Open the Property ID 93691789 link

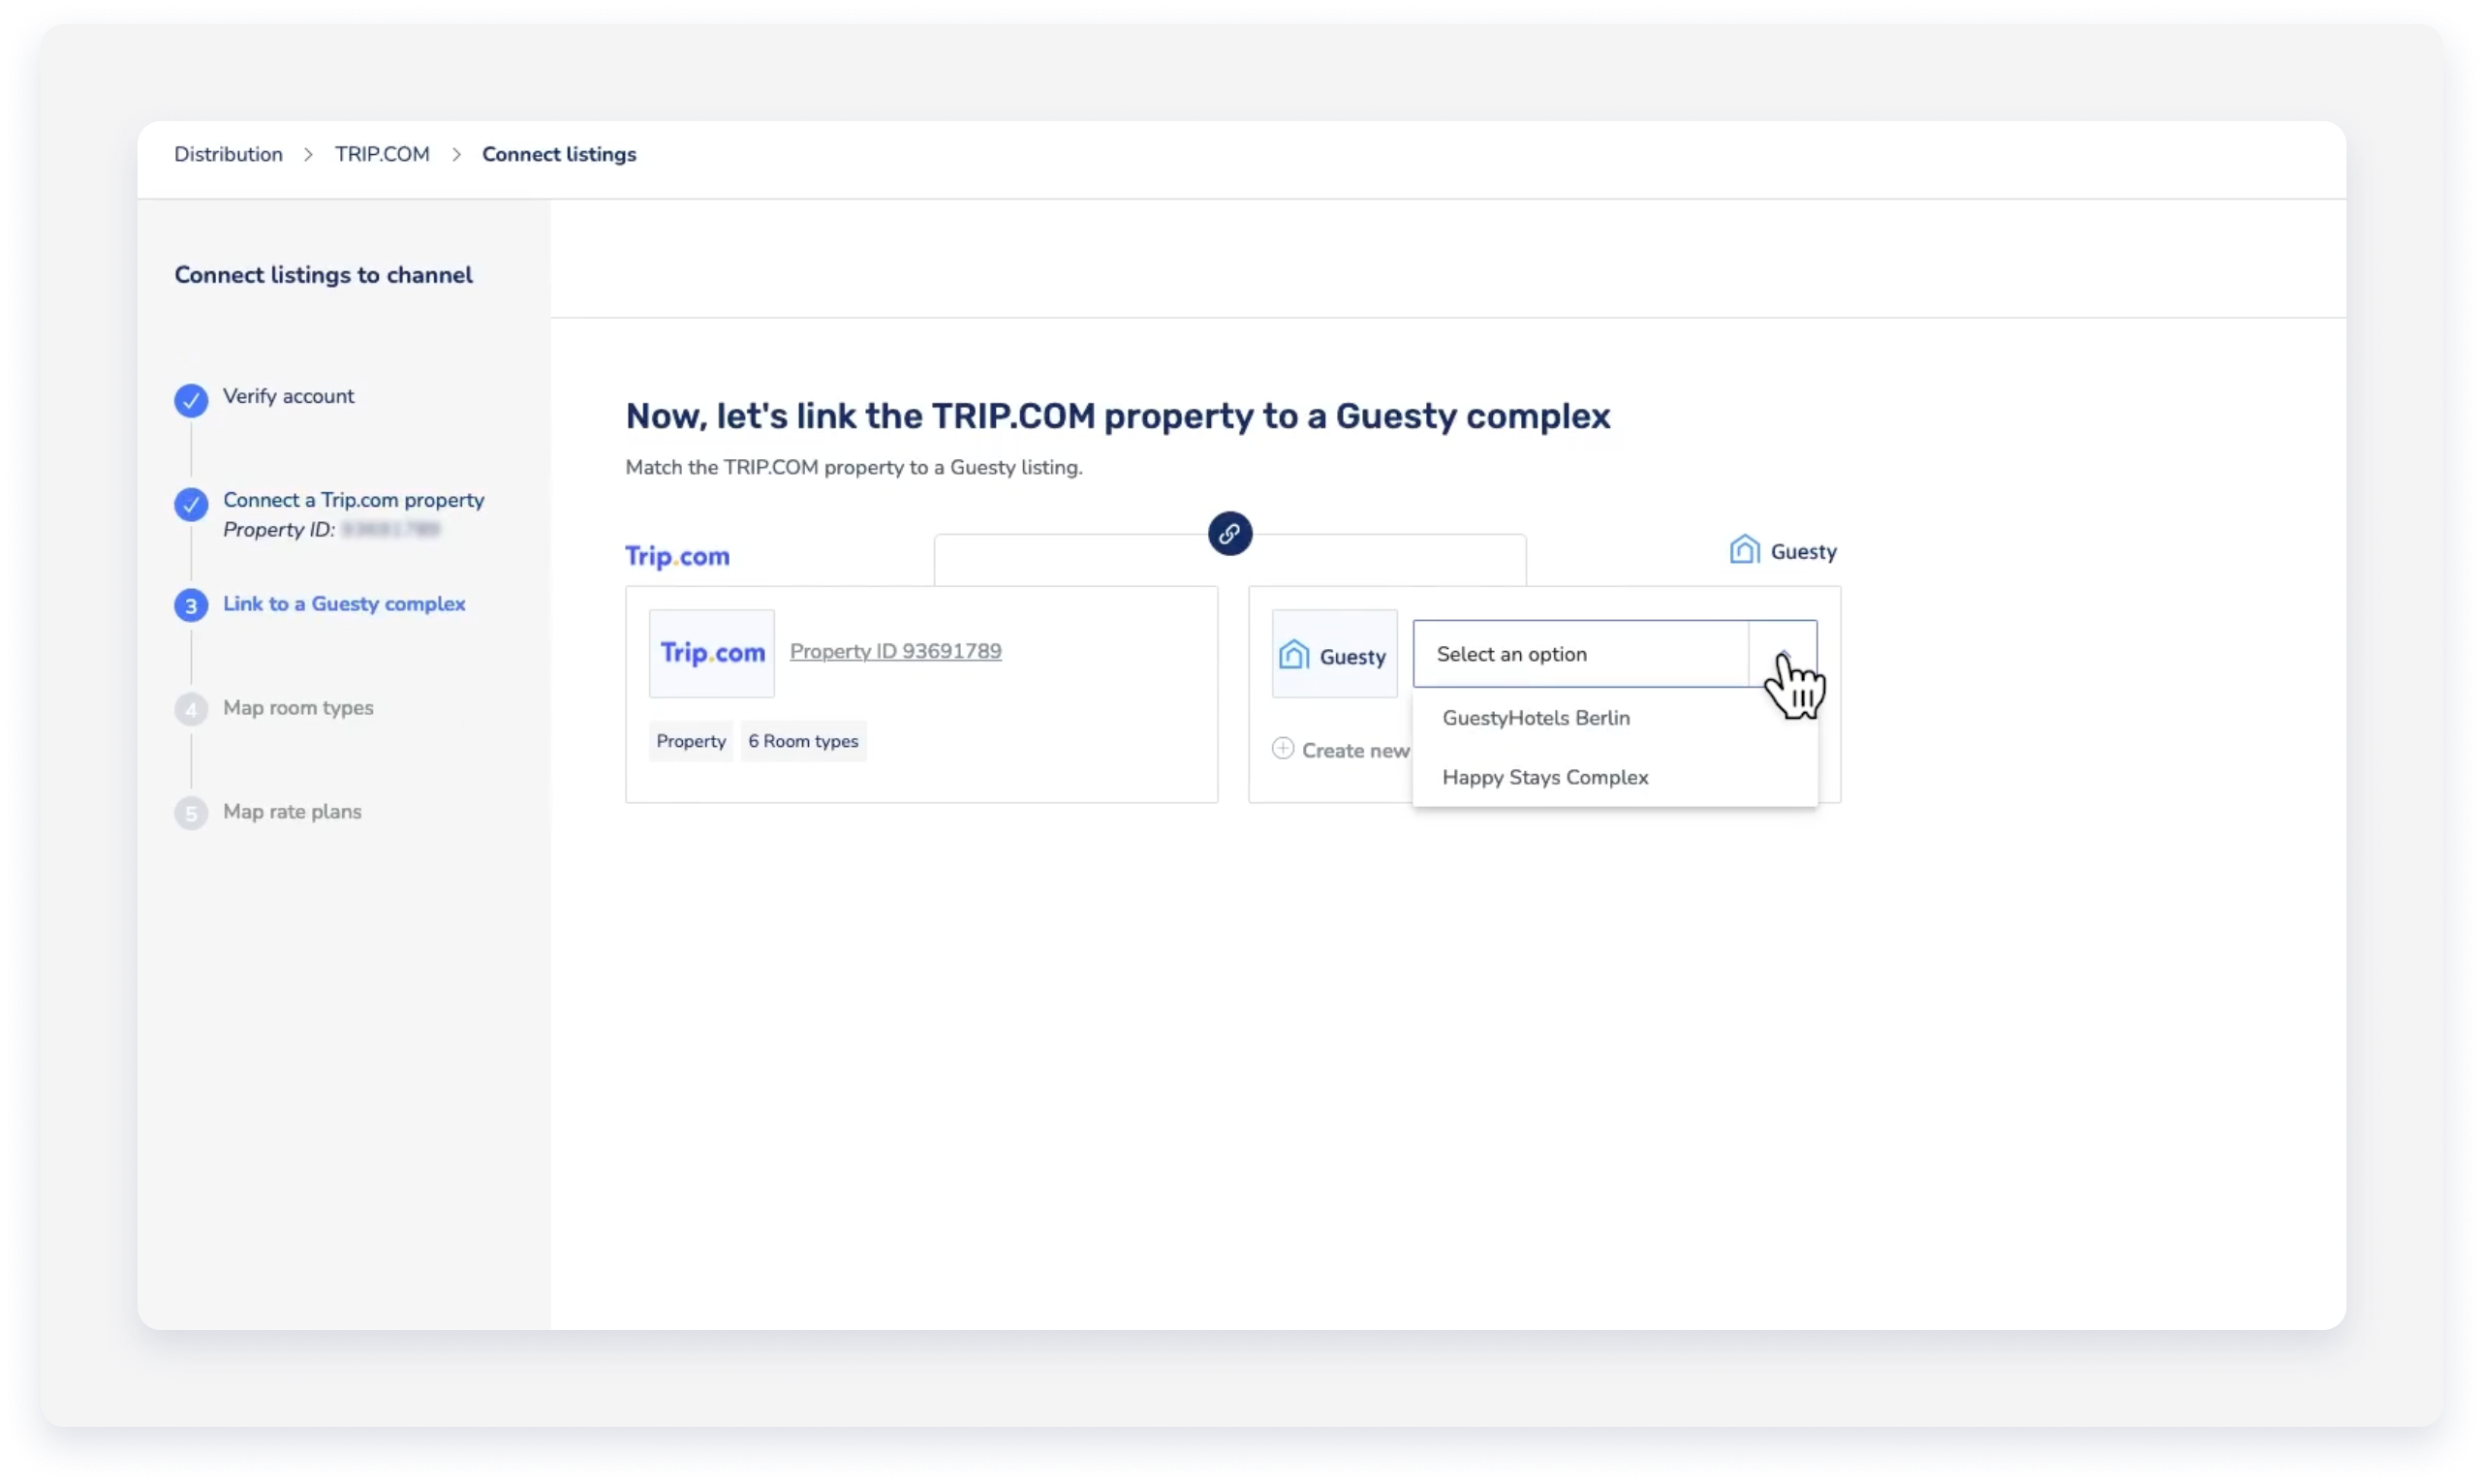[x=895, y=650]
